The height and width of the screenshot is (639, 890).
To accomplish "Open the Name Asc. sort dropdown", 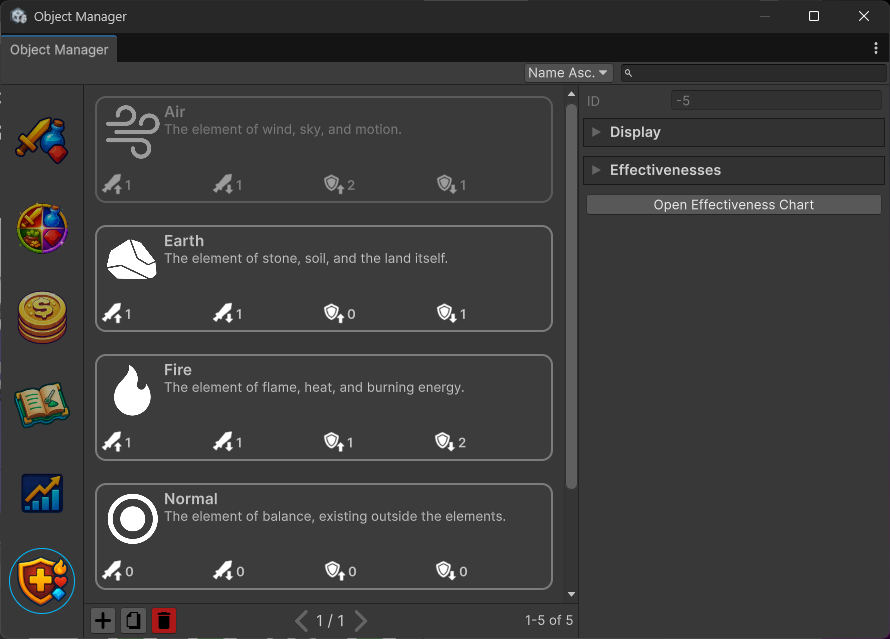I will click(x=568, y=73).
